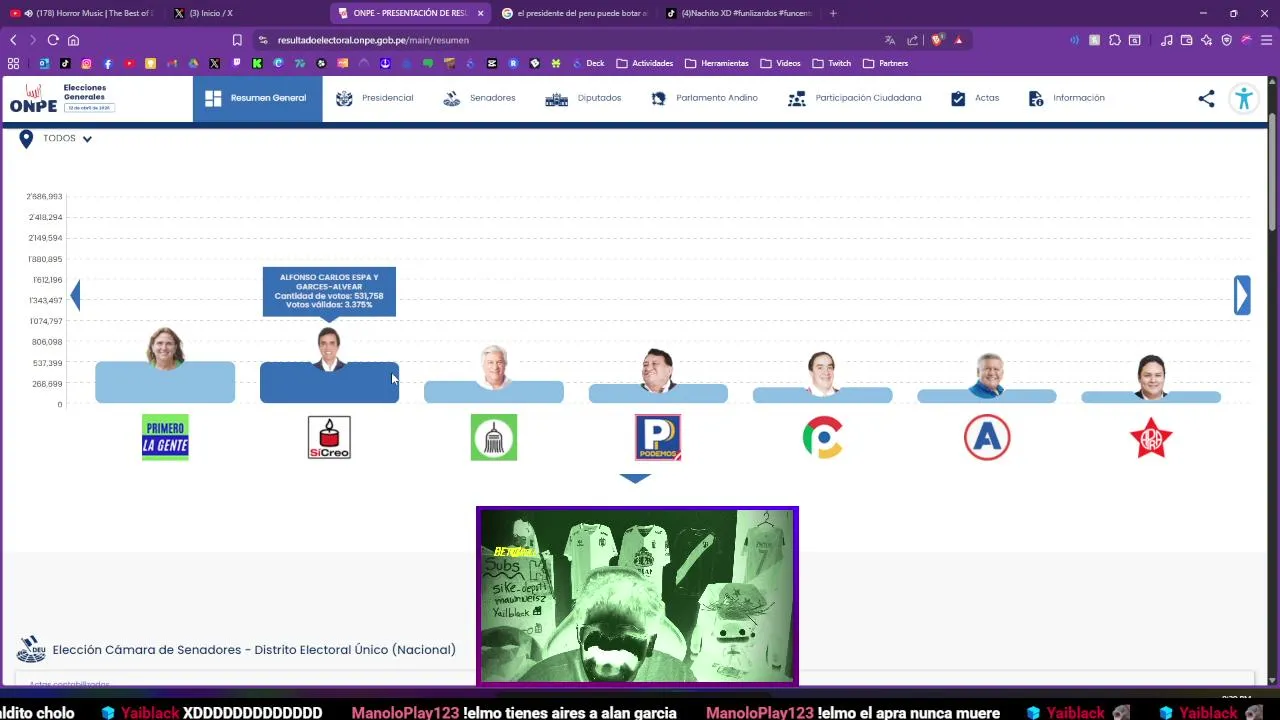Screen dimensions: 1280x720
Task: Open the Herramientas bookmarks folder
Action: coord(717,63)
